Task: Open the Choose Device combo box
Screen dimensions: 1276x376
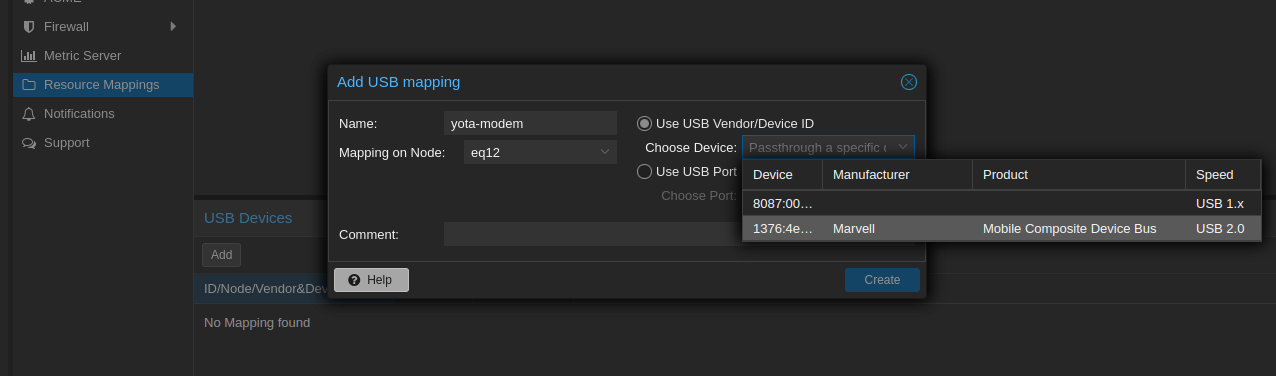Action: click(x=828, y=147)
